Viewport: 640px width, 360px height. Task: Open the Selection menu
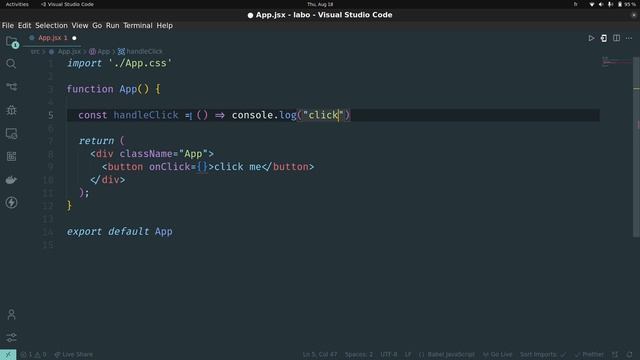coord(51,25)
